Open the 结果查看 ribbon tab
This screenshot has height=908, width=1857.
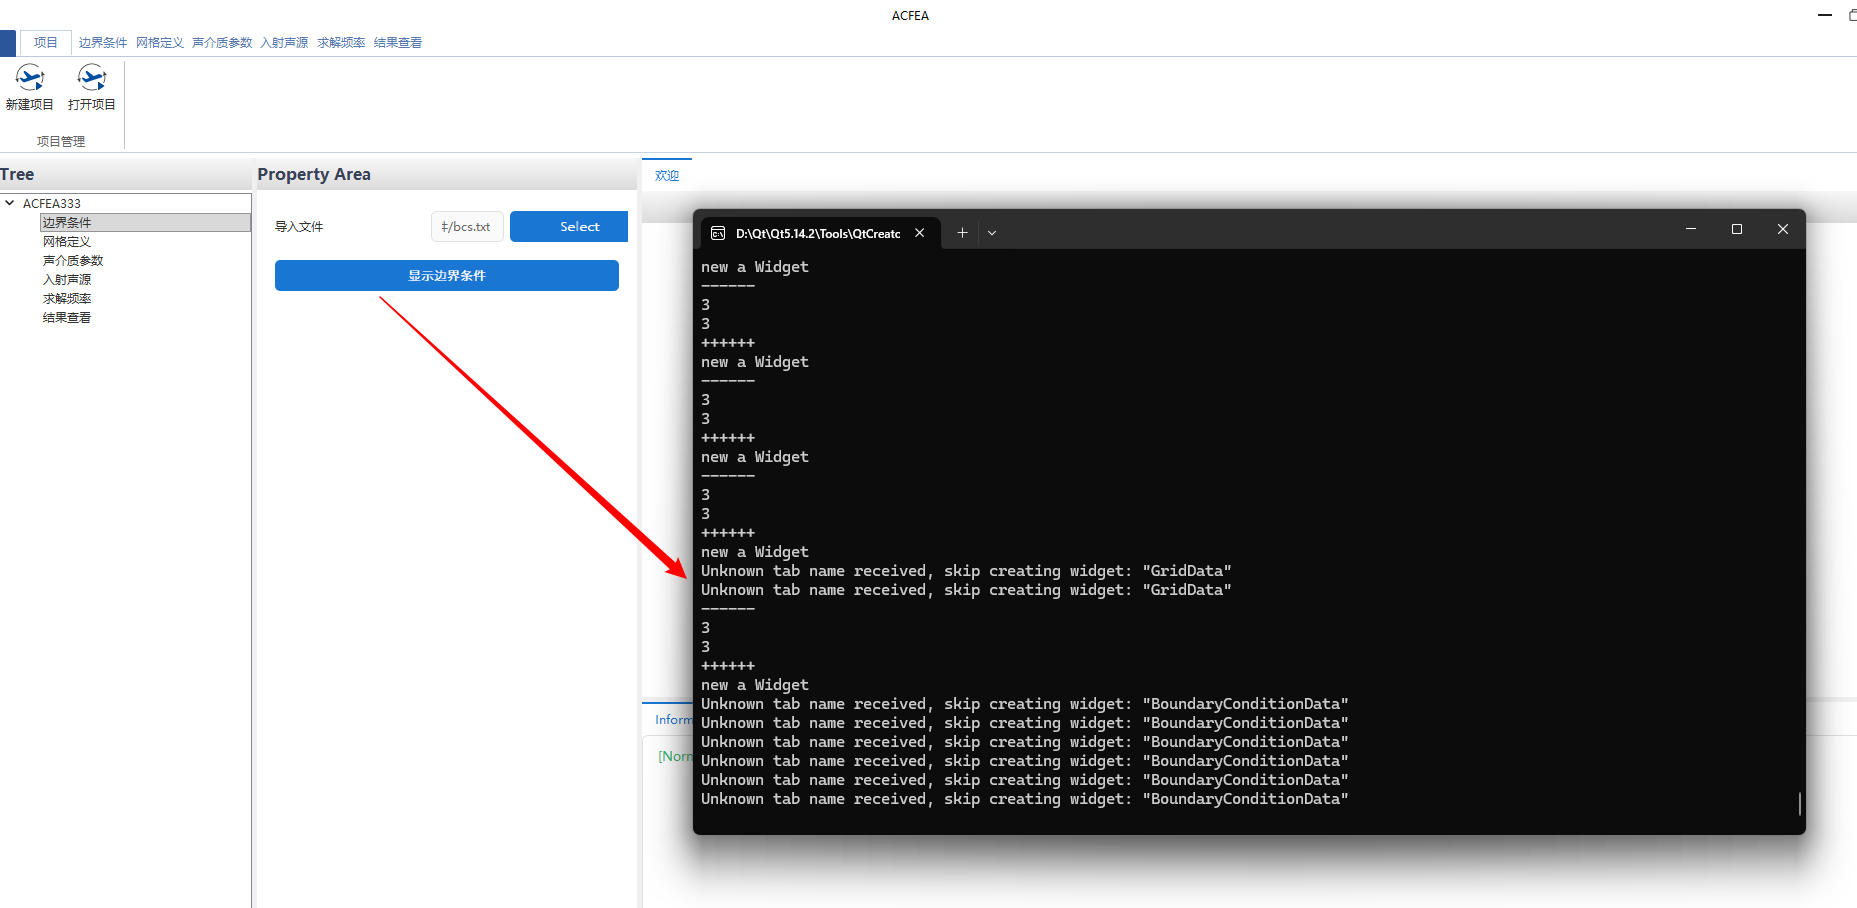pos(398,42)
